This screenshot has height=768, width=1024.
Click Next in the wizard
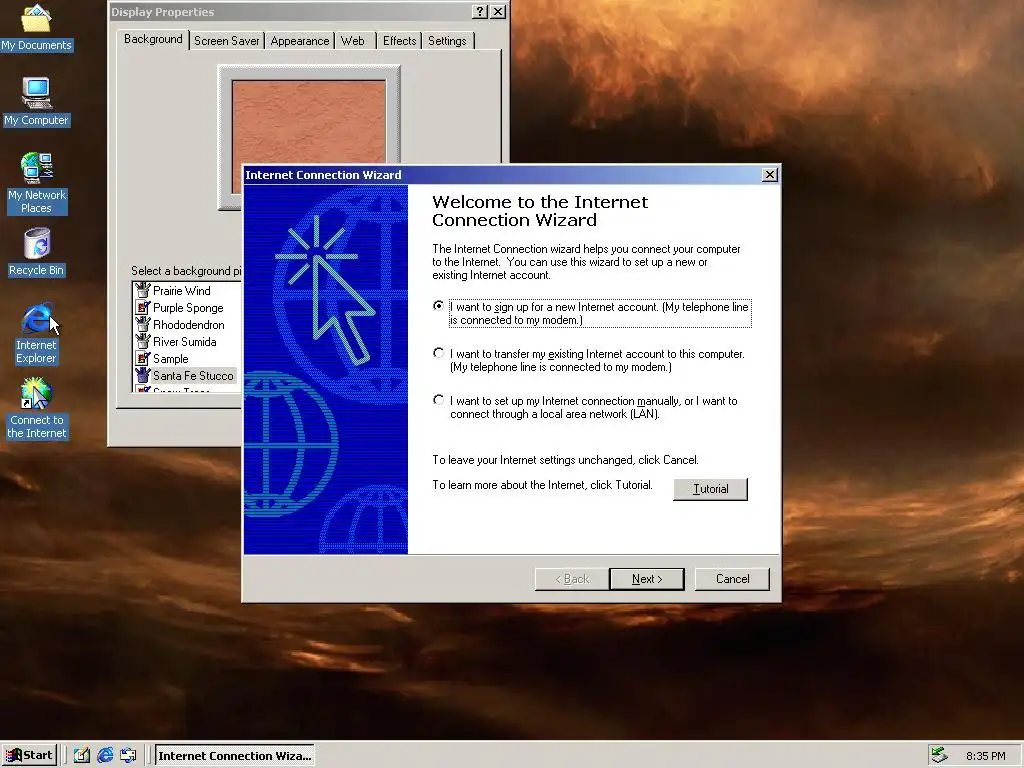click(647, 579)
